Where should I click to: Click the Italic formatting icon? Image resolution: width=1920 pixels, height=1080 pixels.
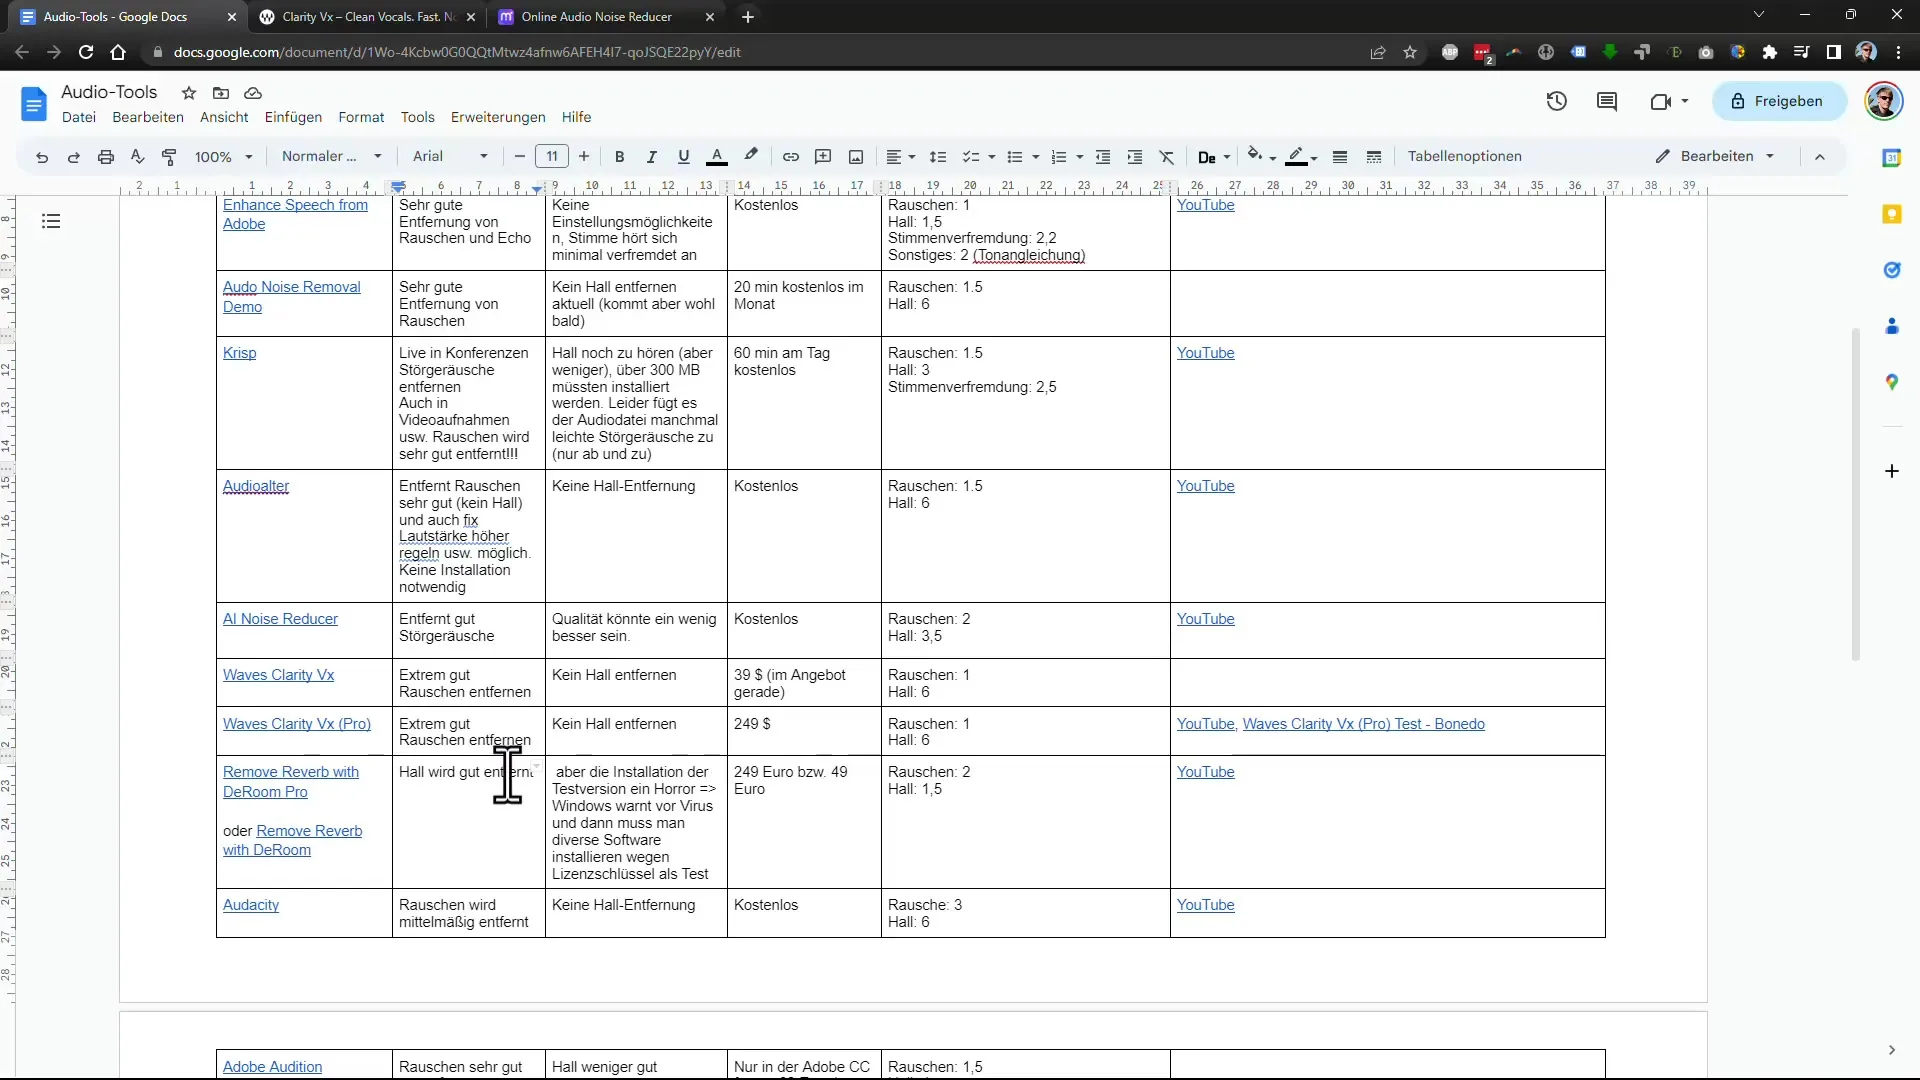pos(651,156)
